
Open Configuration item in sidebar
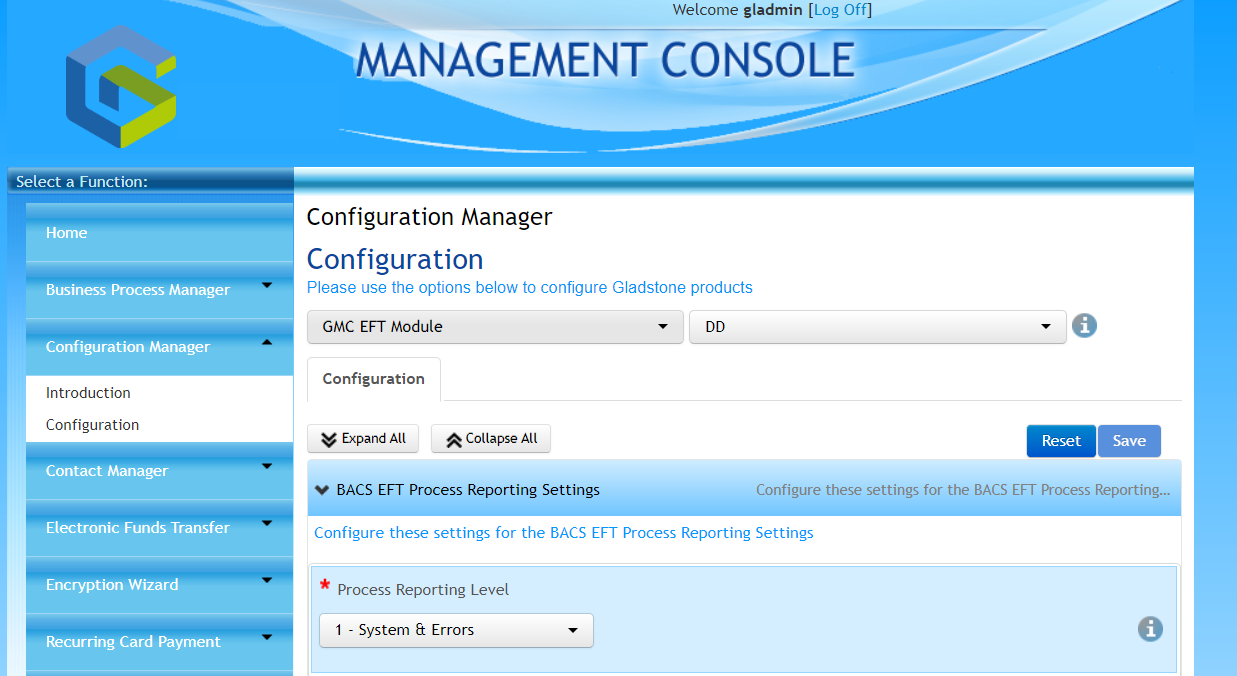click(x=92, y=425)
